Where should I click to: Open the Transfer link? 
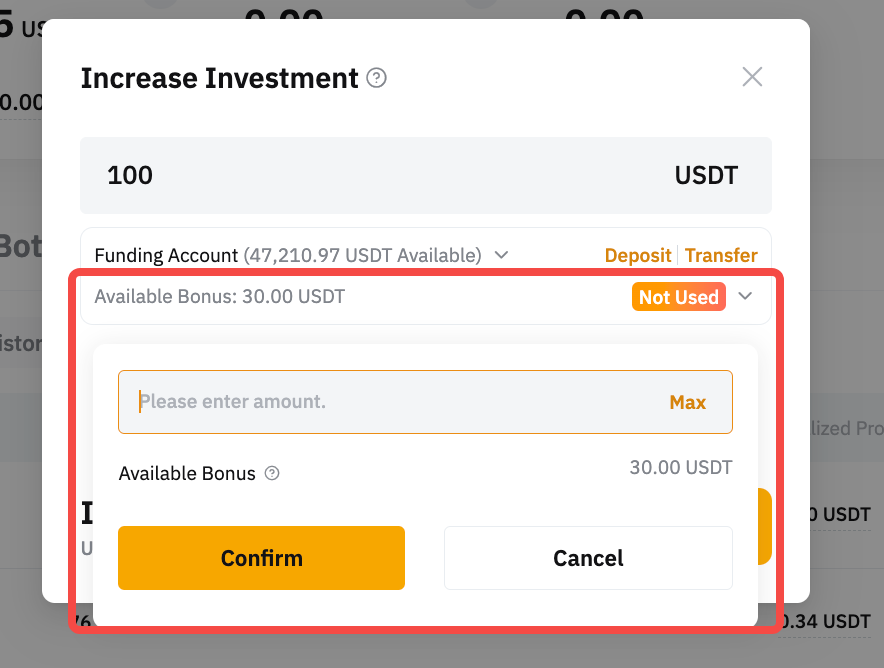721,255
